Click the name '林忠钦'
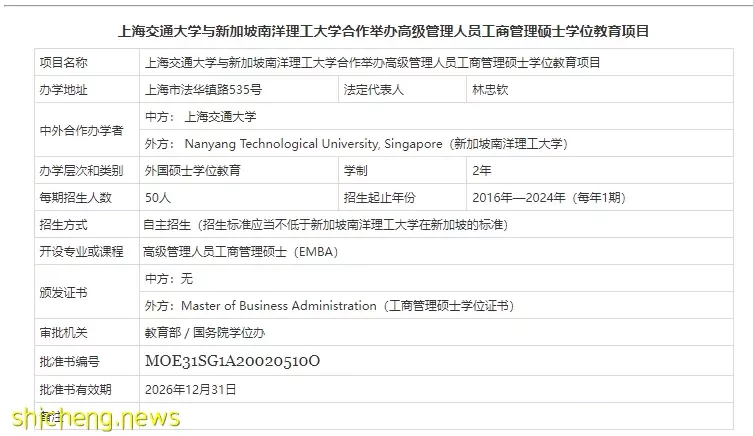The width and height of the screenshot is (753, 436). (x=490, y=90)
